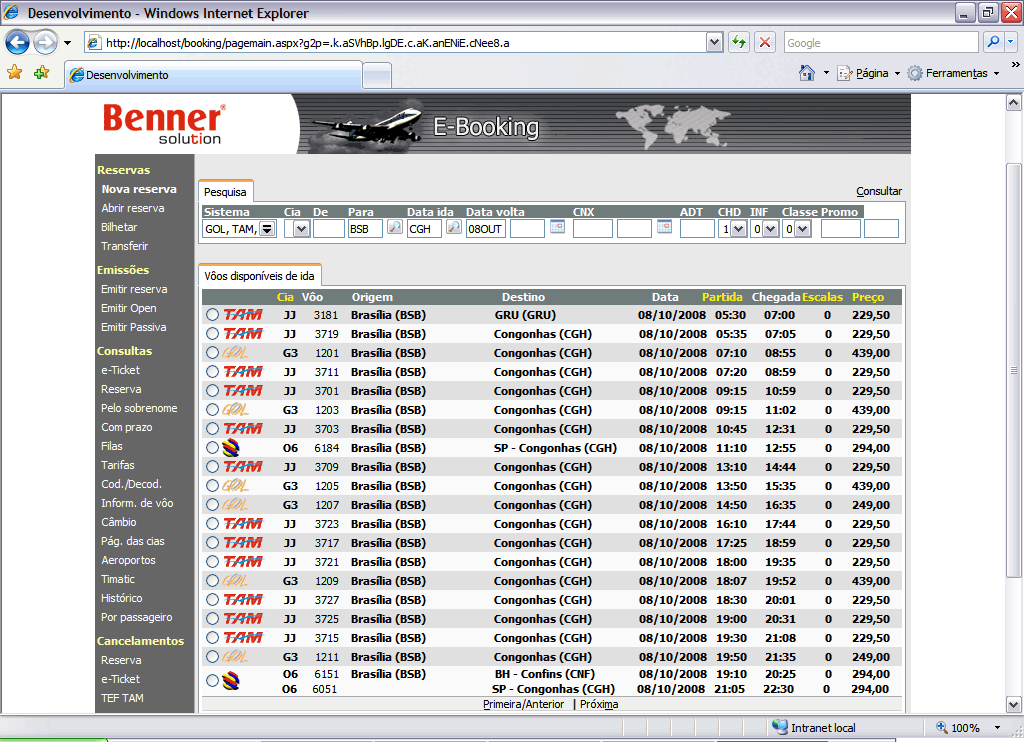Click the input field containing 08OUT
Screen dimensions: 1024x742
click(486, 229)
